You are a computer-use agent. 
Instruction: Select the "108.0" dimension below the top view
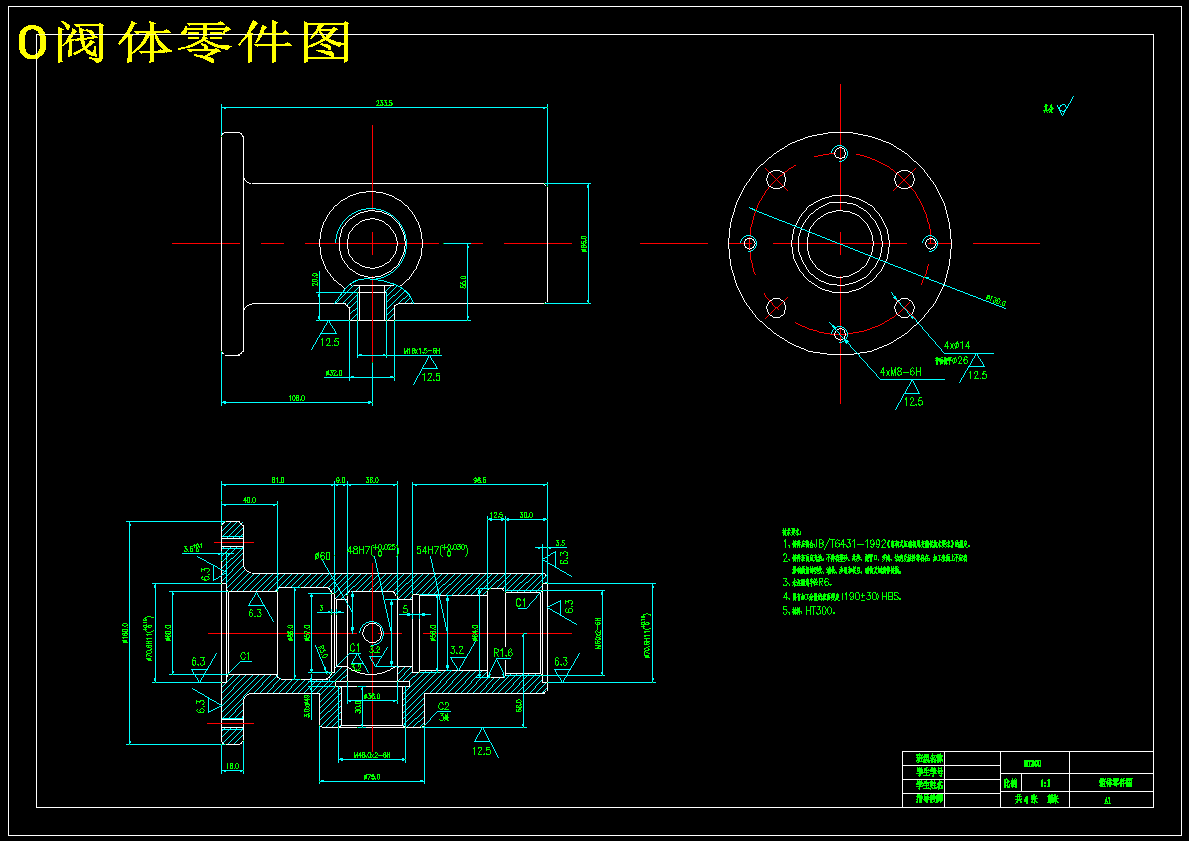[x=296, y=397]
